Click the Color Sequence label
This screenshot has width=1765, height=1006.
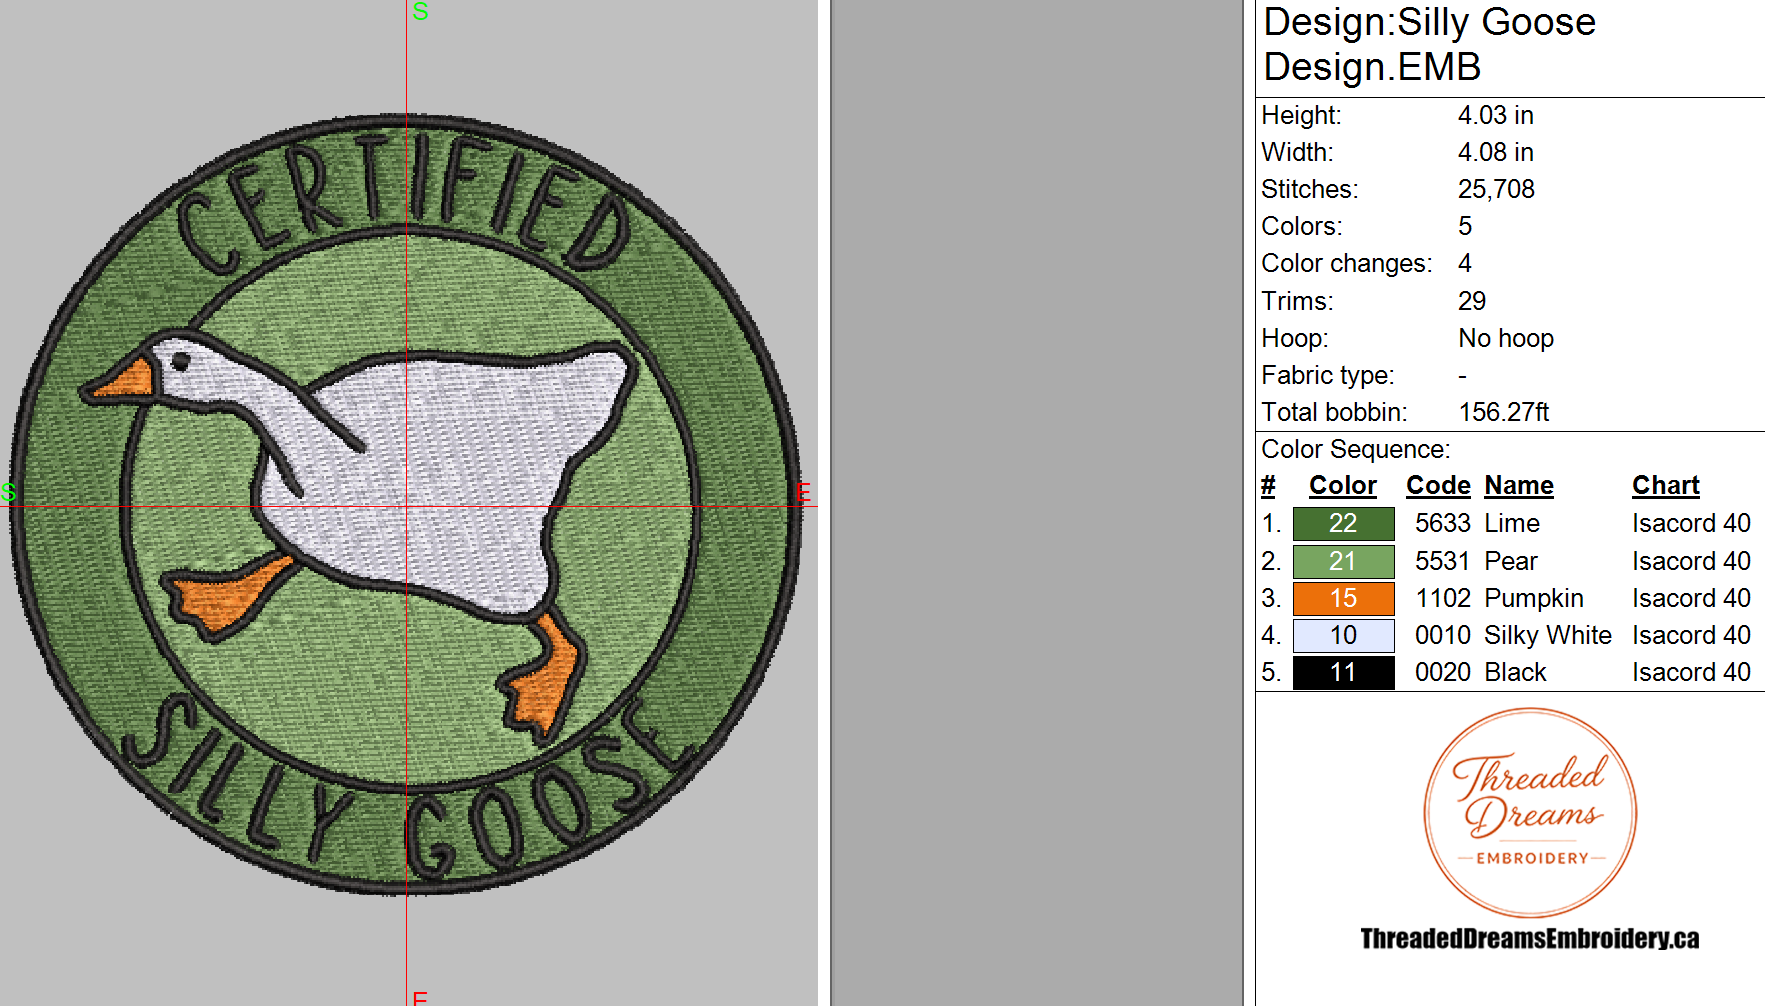(x=1356, y=449)
